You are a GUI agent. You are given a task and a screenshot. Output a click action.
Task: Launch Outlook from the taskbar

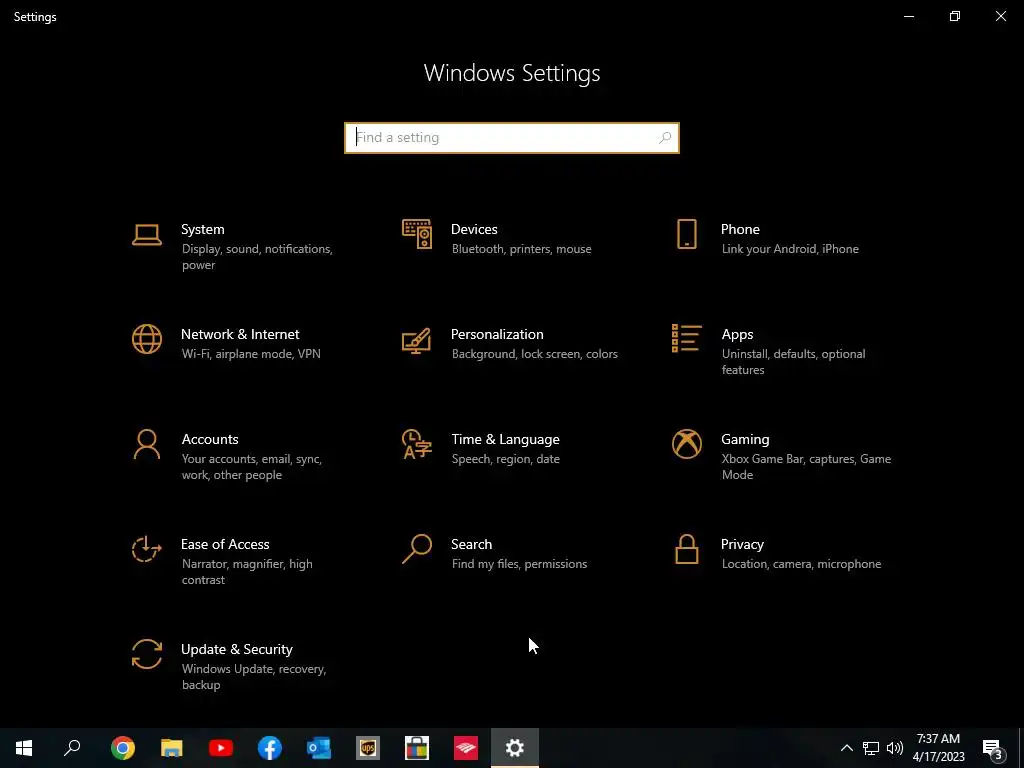[x=319, y=748]
